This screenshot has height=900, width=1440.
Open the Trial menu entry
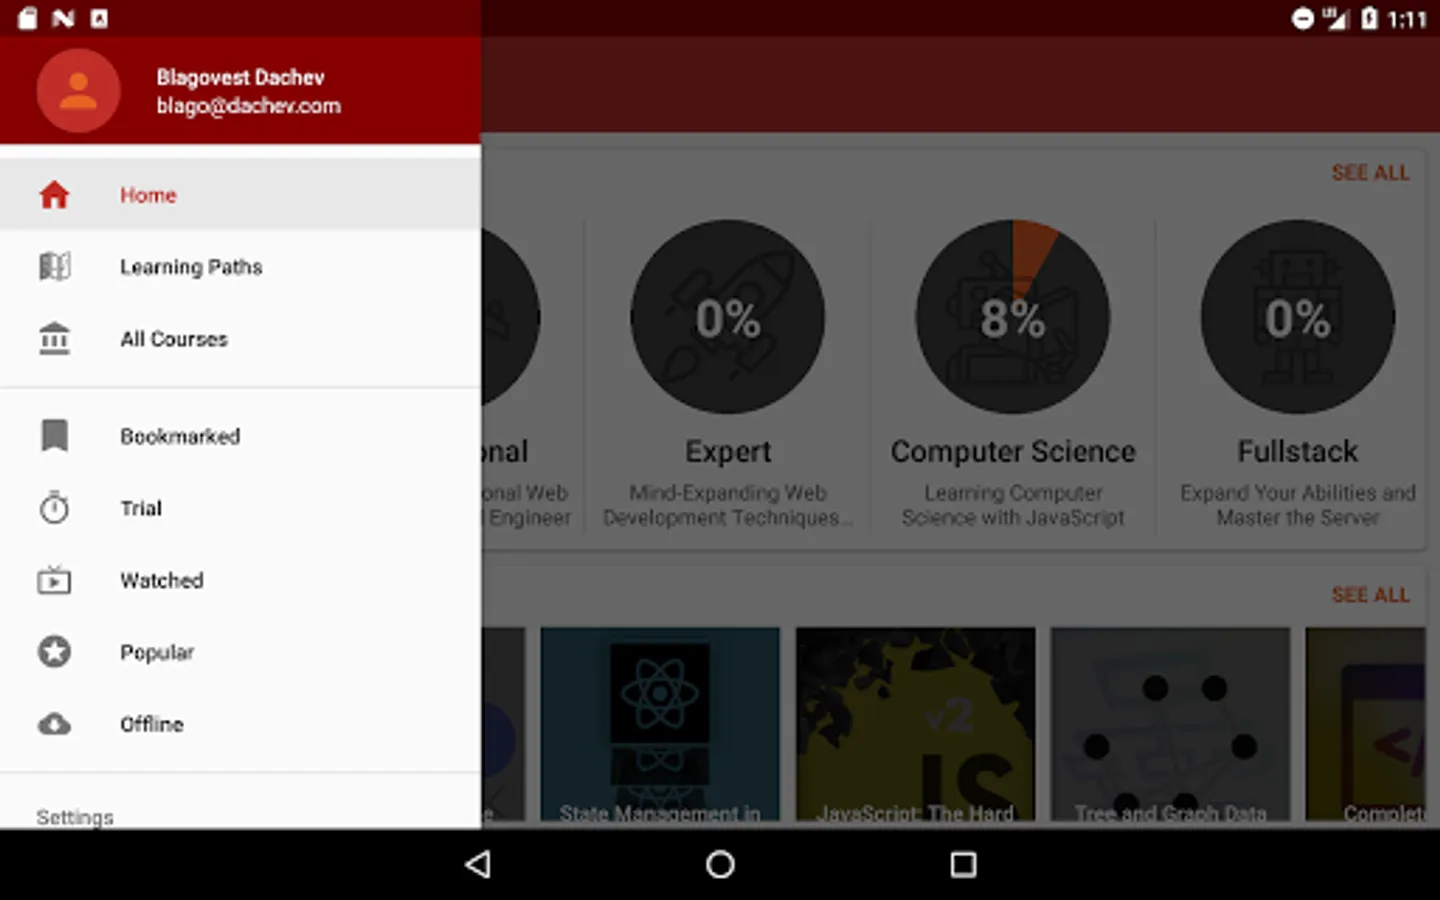[x=240, y=508]
